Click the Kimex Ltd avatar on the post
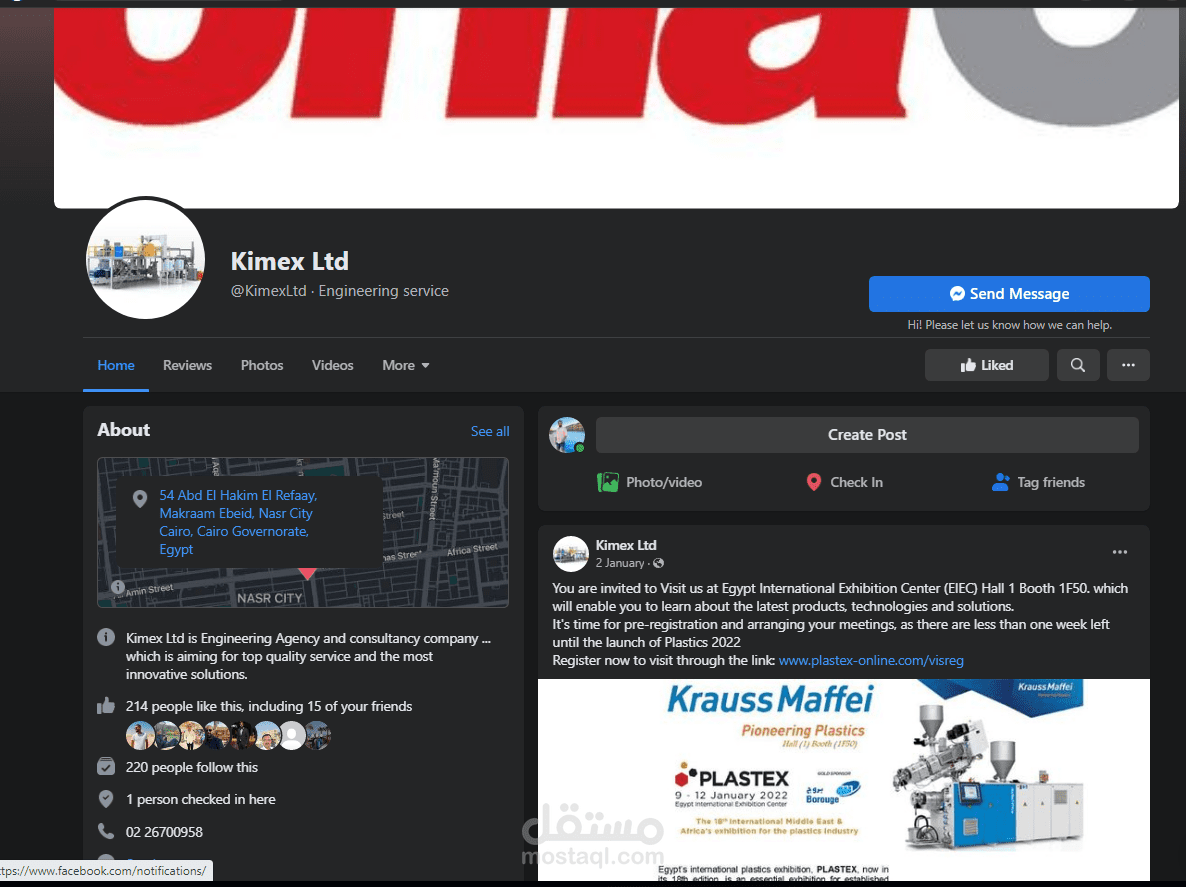This screenshot has height=887, width=1186. (x=570, y=554)
